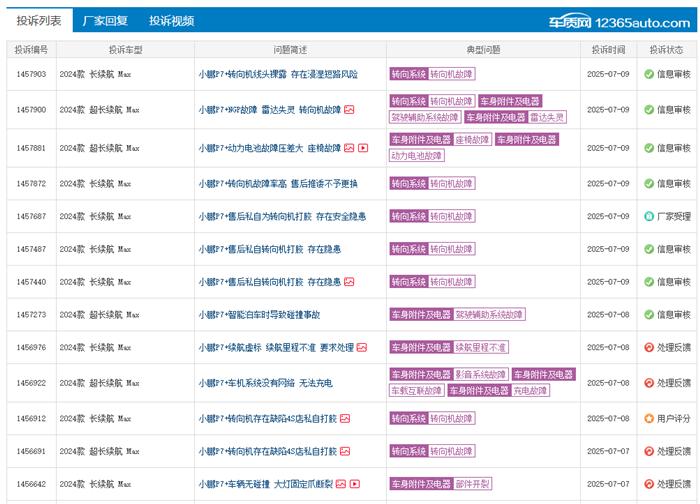
Task: Click 转向机故障 tag in row 1457903
Action: (x=451, y=74)
